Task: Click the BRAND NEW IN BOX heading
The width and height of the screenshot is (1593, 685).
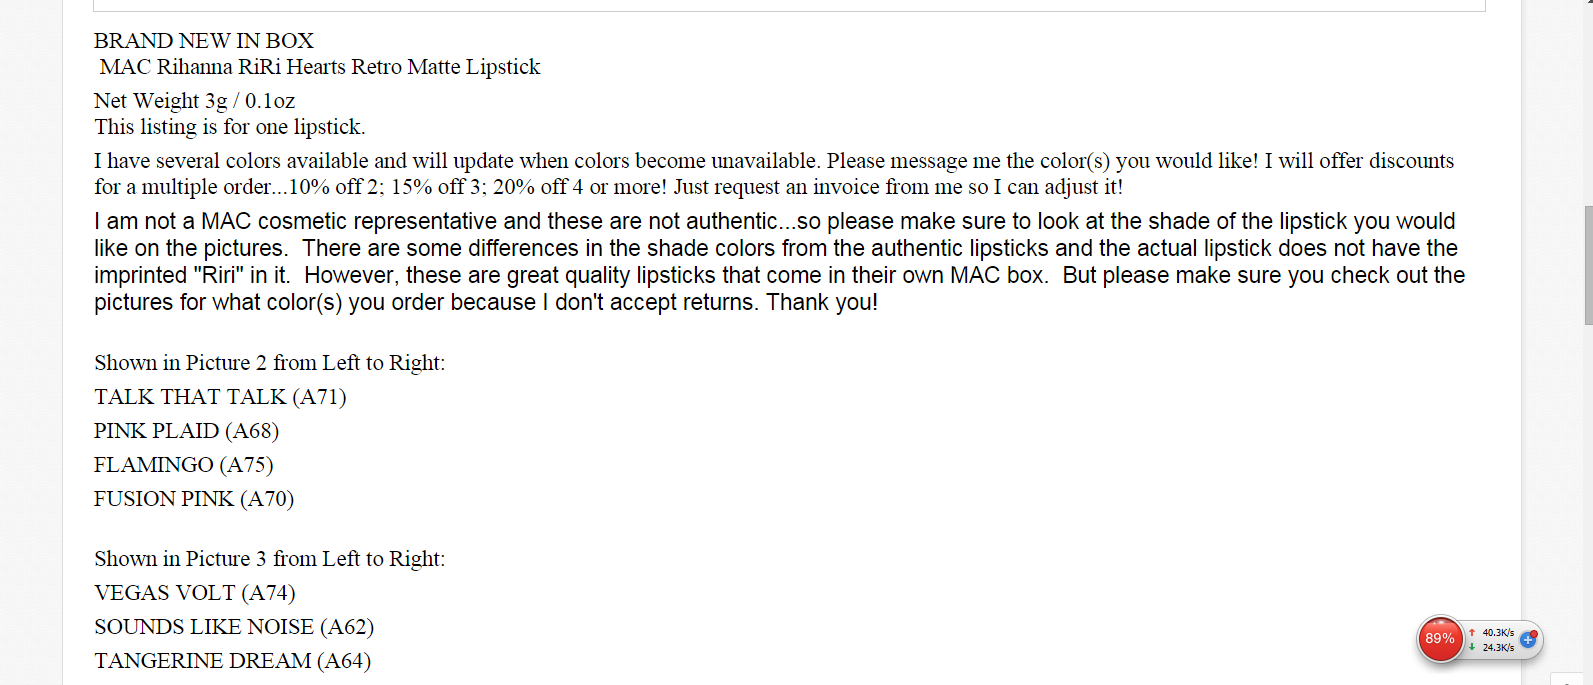Action: tap(204, 41)
